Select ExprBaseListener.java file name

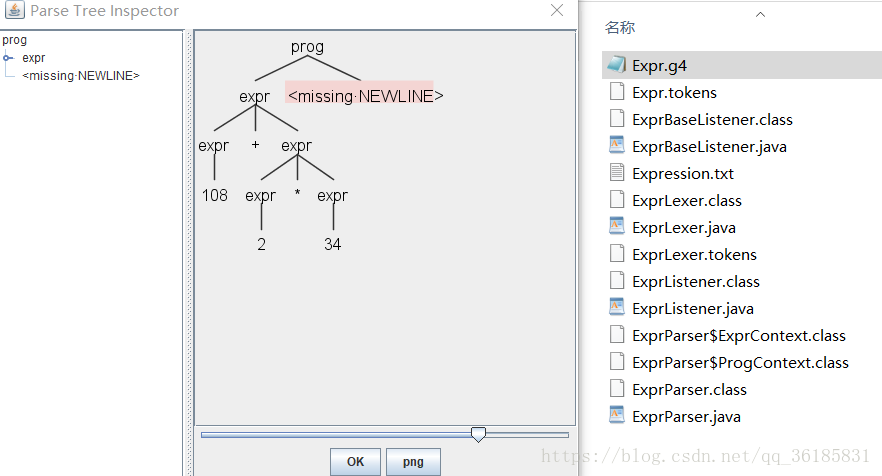(709, 147)
